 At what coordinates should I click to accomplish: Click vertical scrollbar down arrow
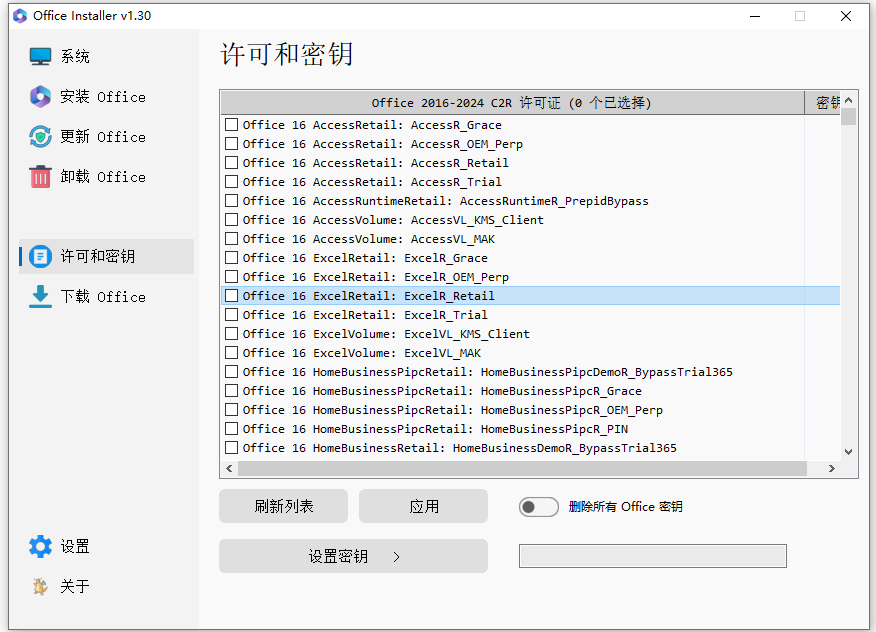pyautogui.click(x=849, y=452)
